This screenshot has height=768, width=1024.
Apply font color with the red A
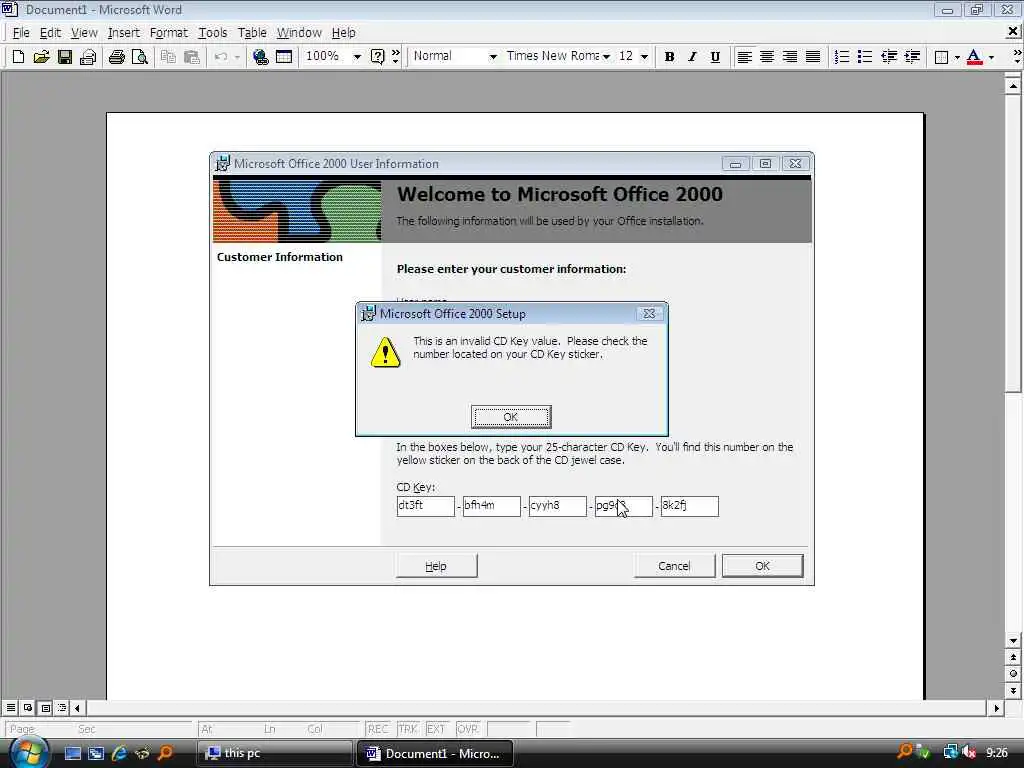click(x=974, y=57)
